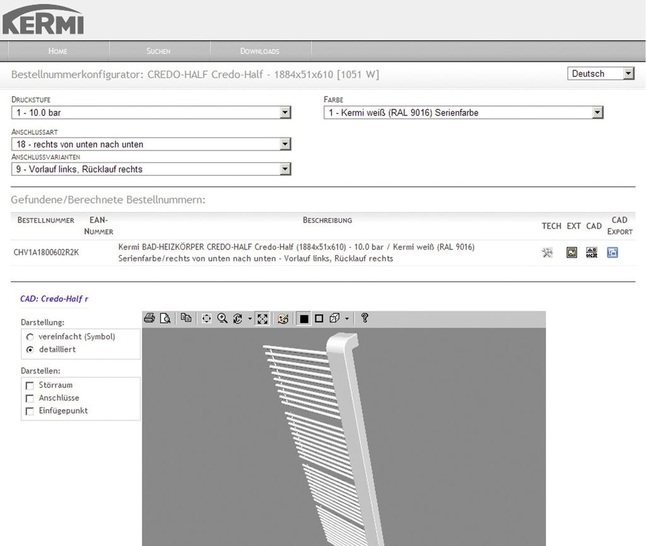Enable the Störraum checkbox
The height and width of the screenshot is (546, 646).
point(30,385)
